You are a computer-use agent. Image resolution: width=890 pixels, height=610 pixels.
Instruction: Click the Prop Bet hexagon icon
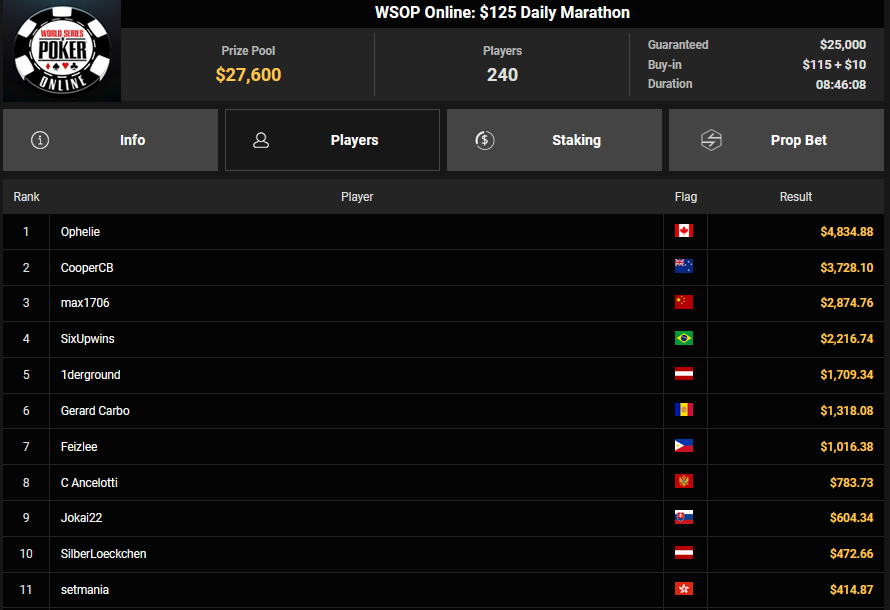[711, 140]
